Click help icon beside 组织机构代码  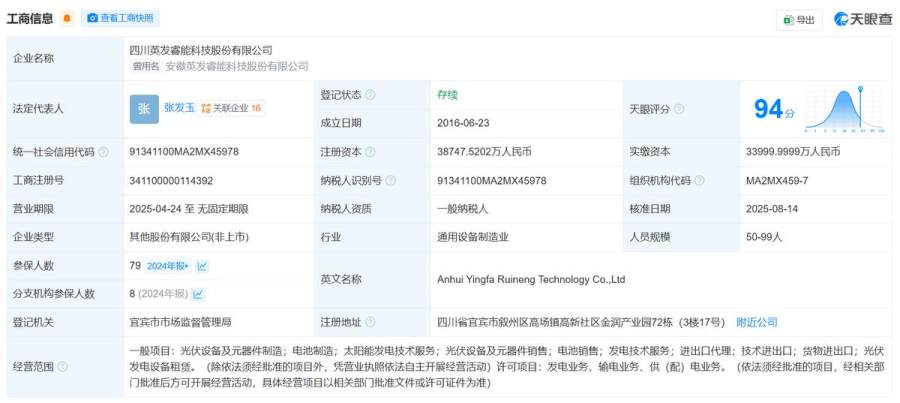[699, 181]
